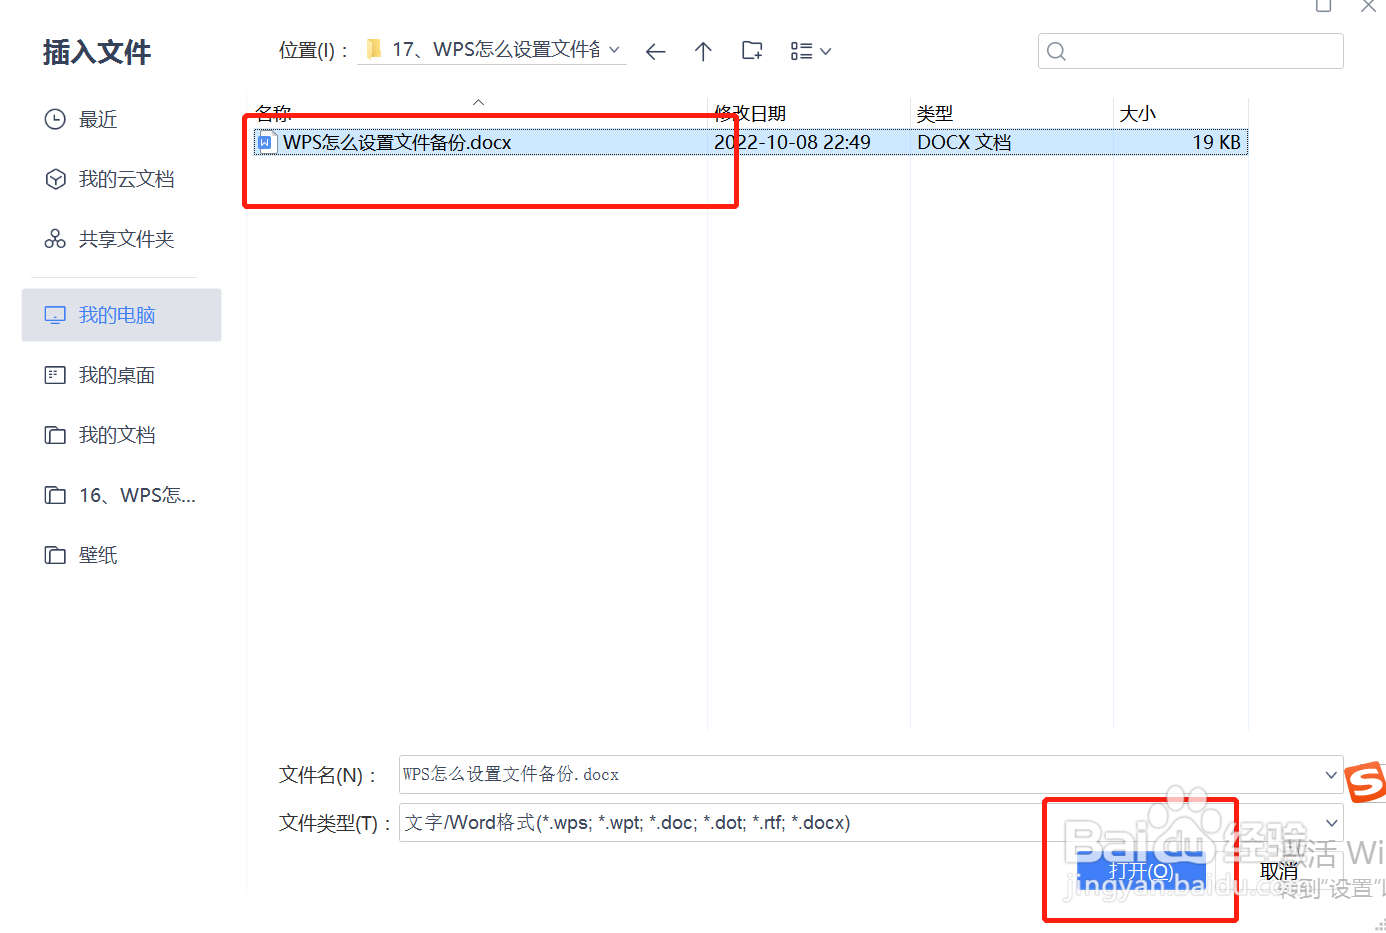Click the Sogou input method S icon
1386x933 pixels.
(x=1365, y=781)
